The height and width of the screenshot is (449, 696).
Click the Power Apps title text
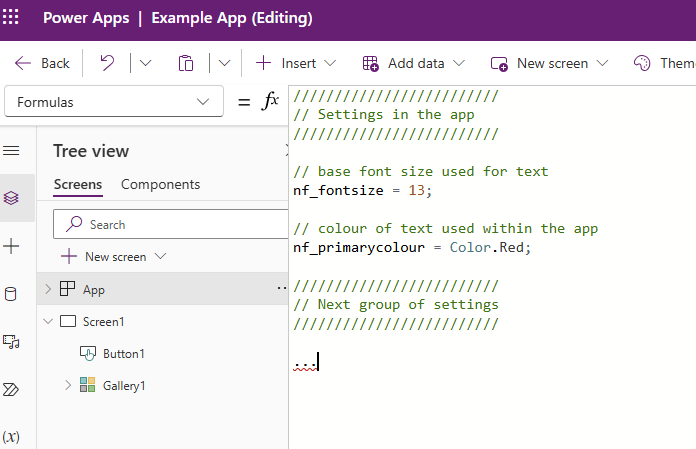pyautogui.click(x=86, y=18)
